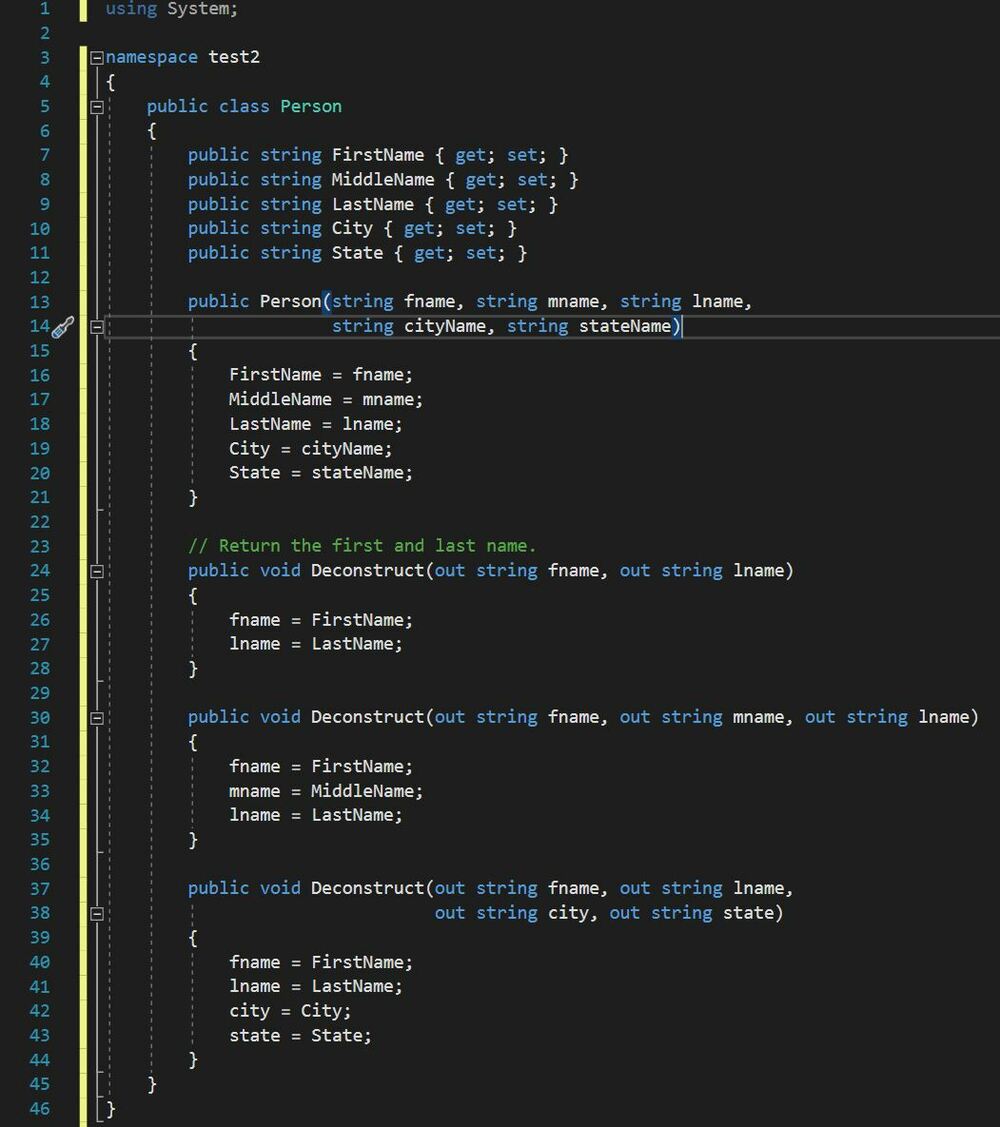Viewport: 1000px width, 1127px height.
Task: Collapse the three-parameter Deconstruct method
Action: coord(97,717)
